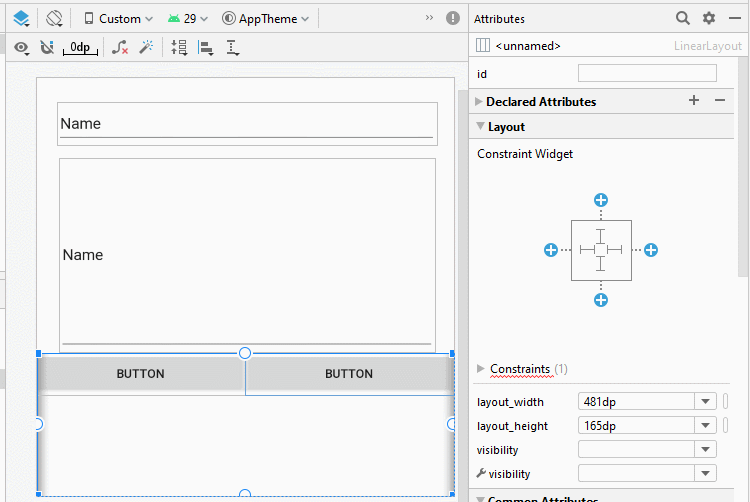Click the Infer Constraints magic wand
The width and height of the screenshot is (750, 502).
(146, 47)
